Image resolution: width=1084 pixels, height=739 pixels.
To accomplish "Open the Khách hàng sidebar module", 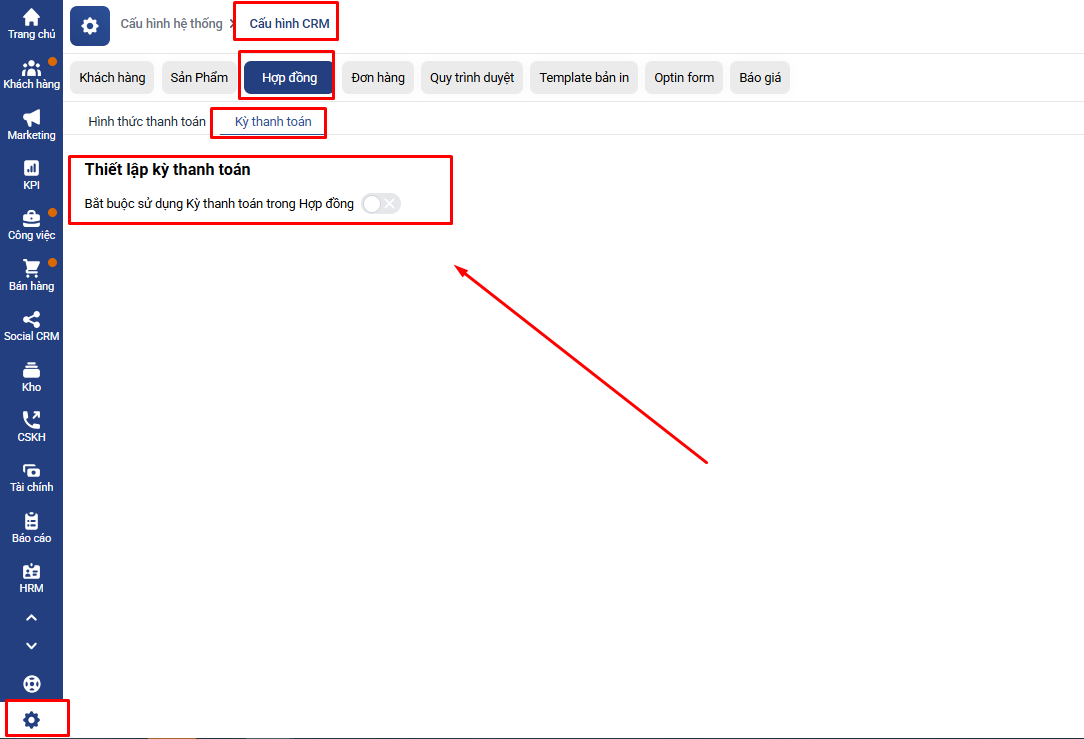I will coord(31,74).
